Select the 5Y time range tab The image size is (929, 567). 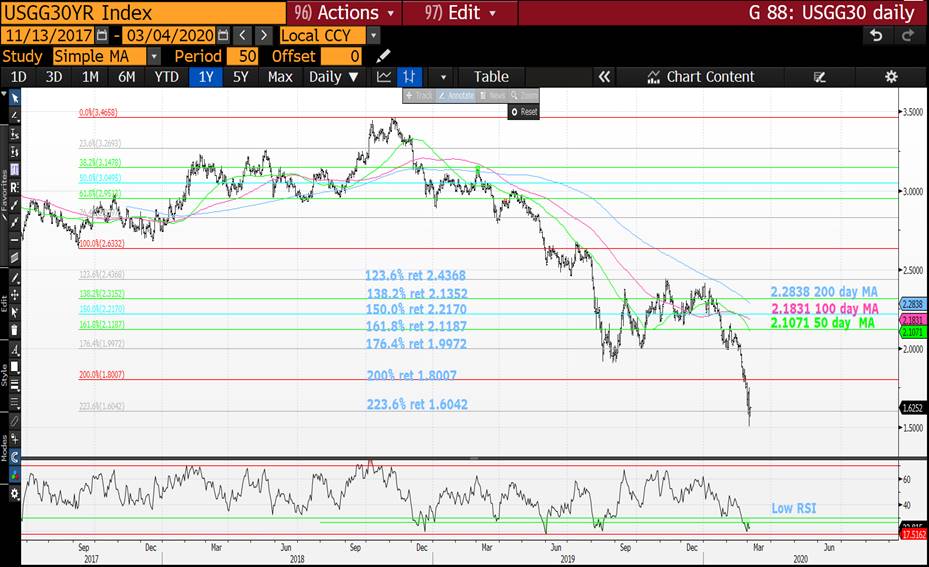pyautogui.click(x=241, y=76)
